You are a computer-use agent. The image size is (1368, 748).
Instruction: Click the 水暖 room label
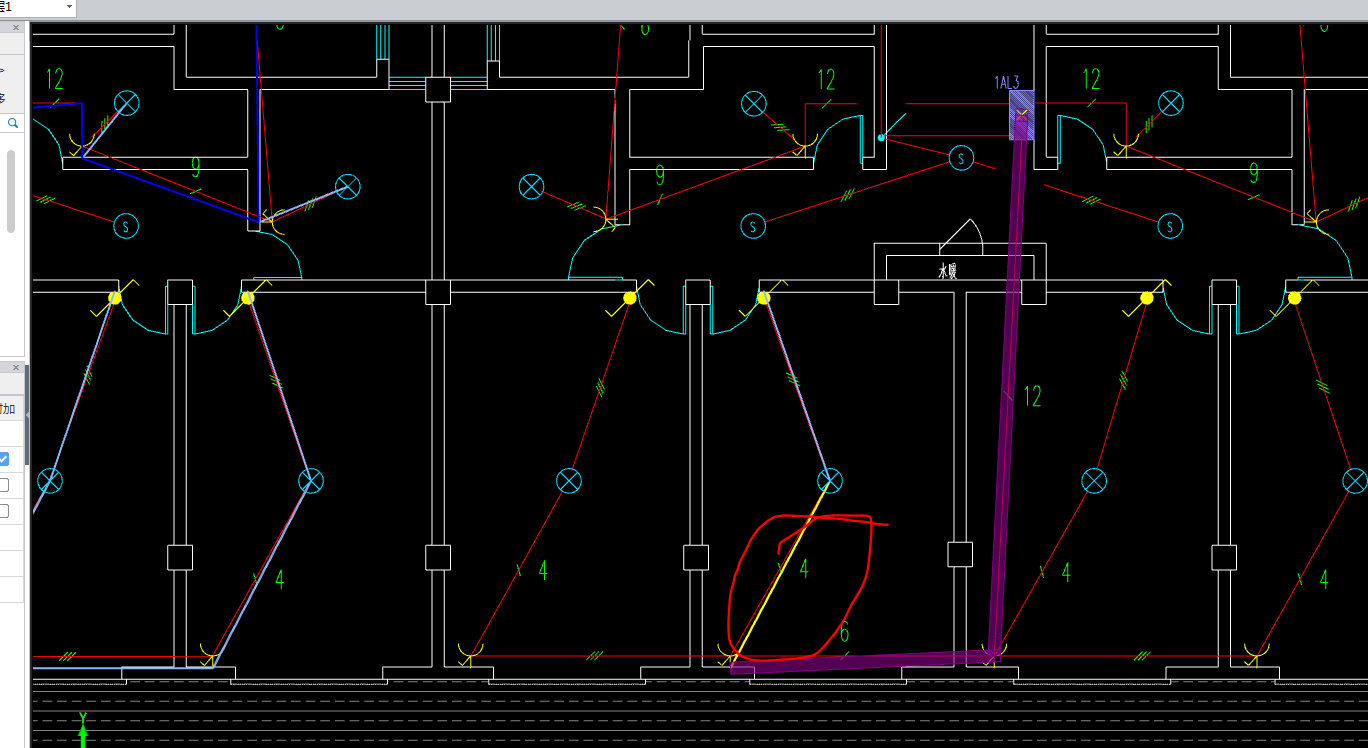coord(947,270)
